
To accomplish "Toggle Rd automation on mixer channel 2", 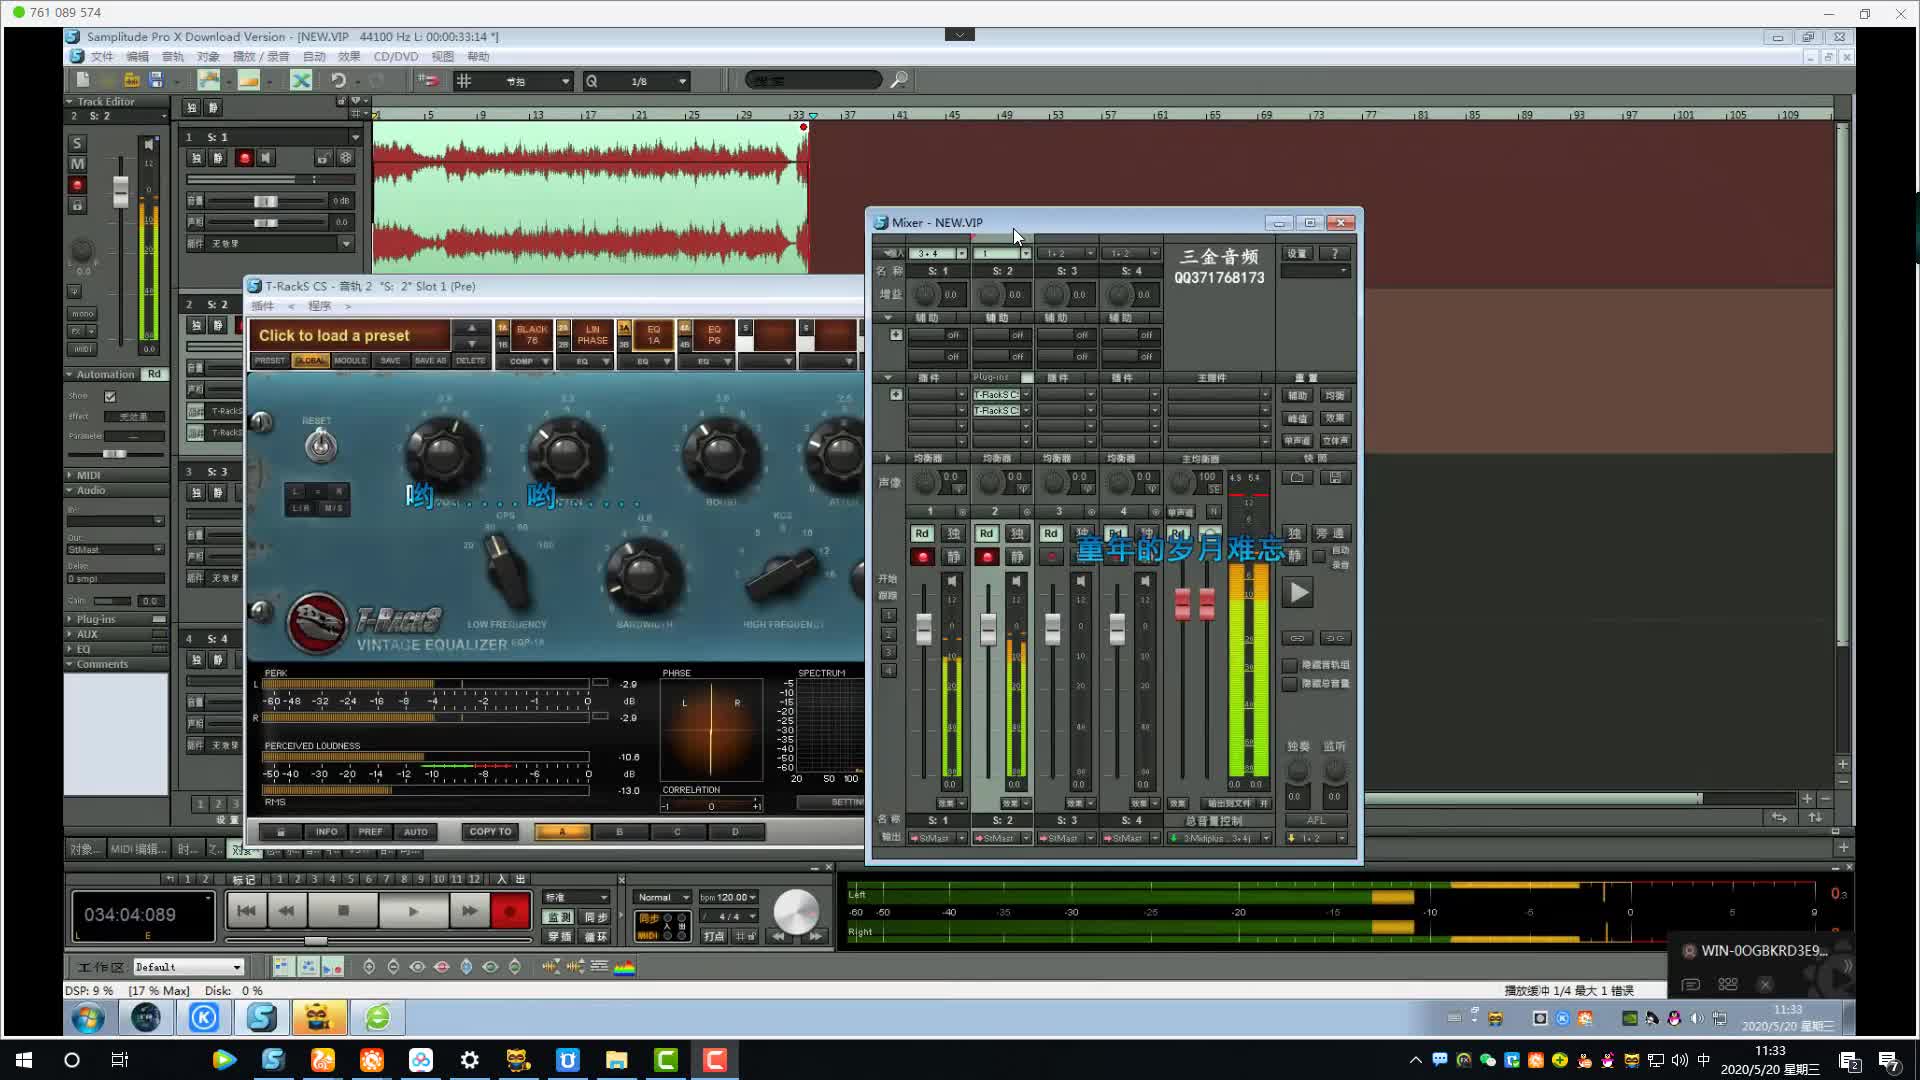I will click(x=986, y=534).
